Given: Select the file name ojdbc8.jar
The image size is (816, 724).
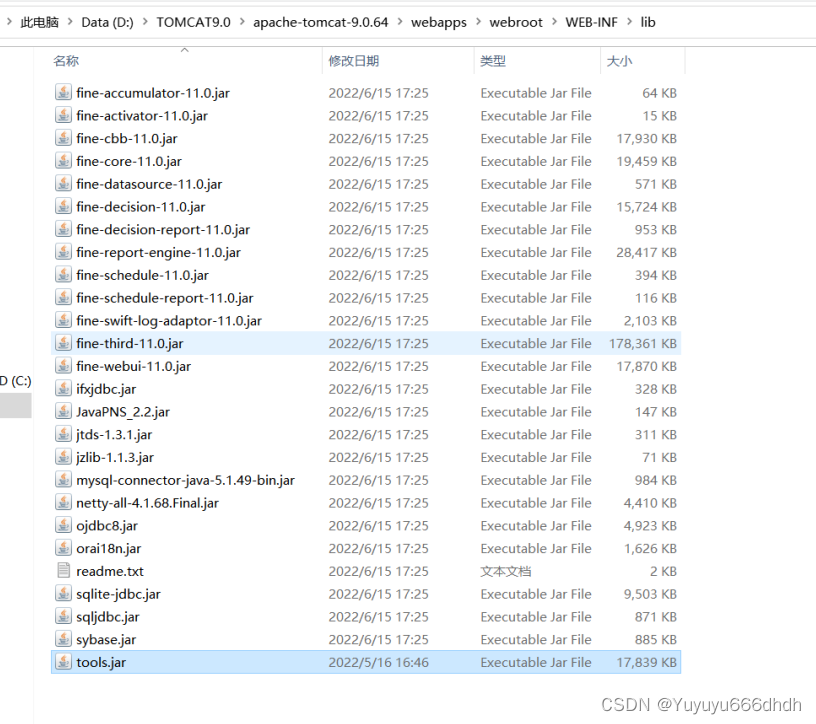Looking at the screenshot, I should (x=107, y=526).
